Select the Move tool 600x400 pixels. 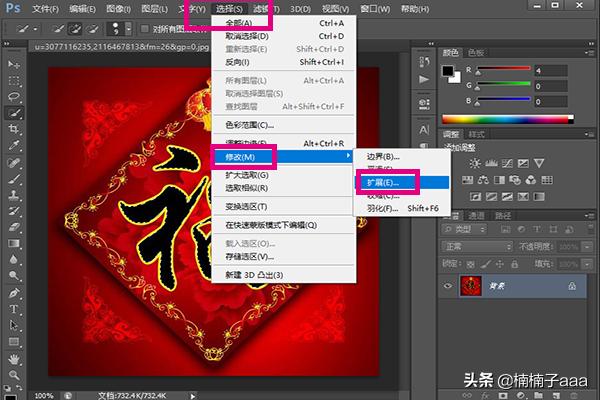pos(14,64)
